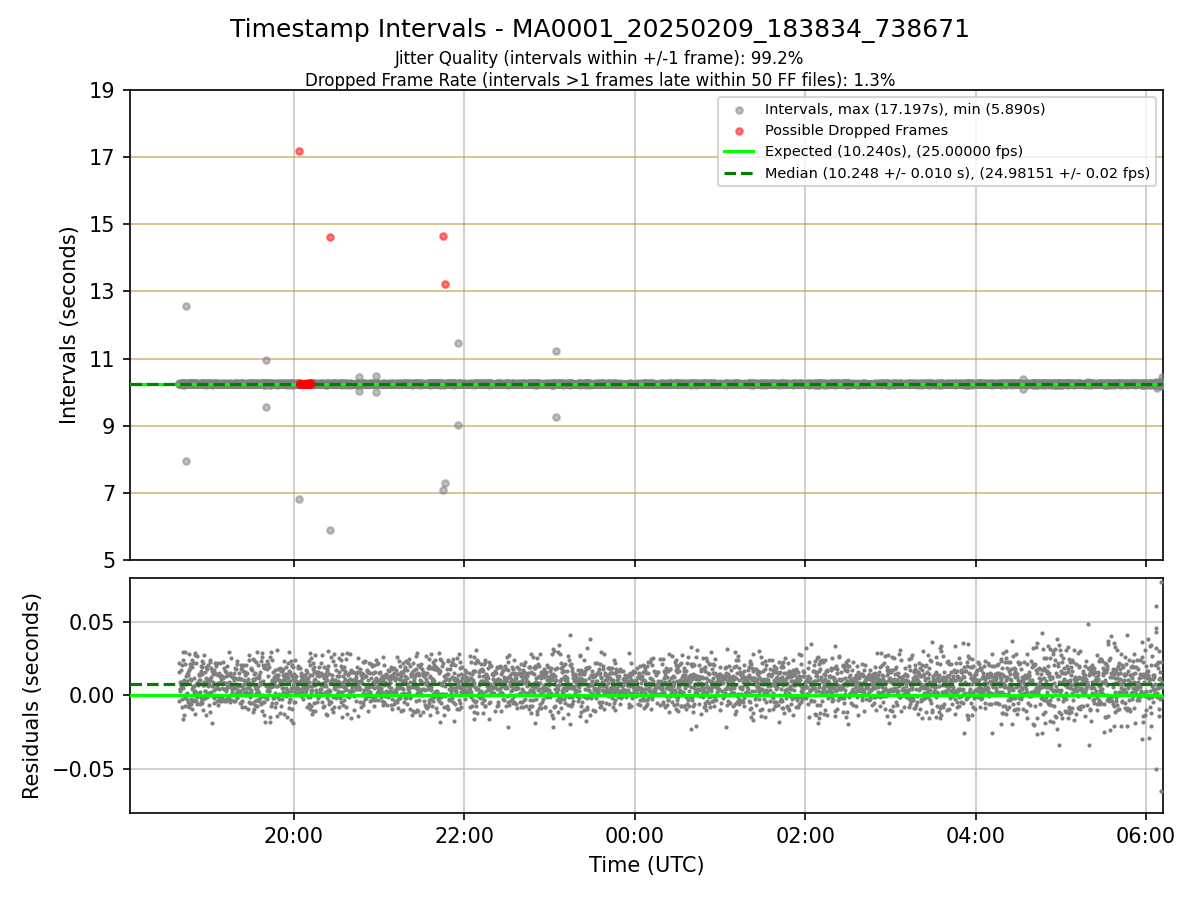
Task: Click the x-axis tick label '00:00'
Action: pos(634,834)
